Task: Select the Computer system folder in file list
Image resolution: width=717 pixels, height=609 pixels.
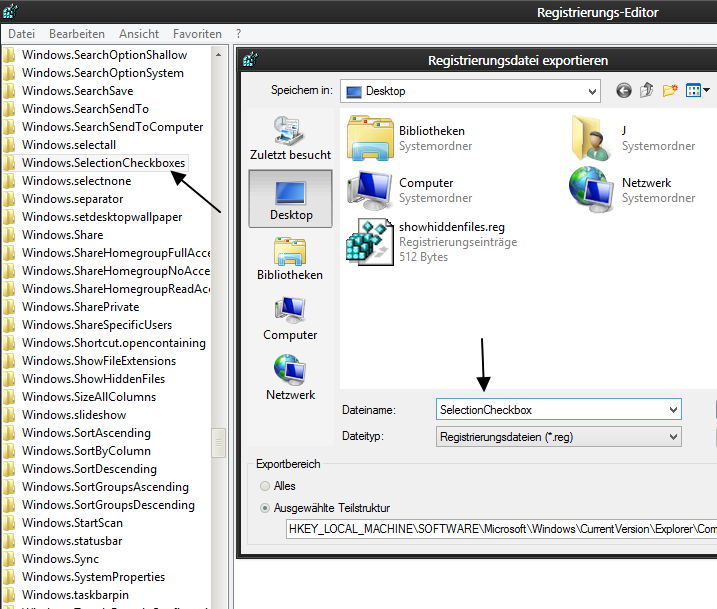Action: pyautogui.click(x=410, y=190)
